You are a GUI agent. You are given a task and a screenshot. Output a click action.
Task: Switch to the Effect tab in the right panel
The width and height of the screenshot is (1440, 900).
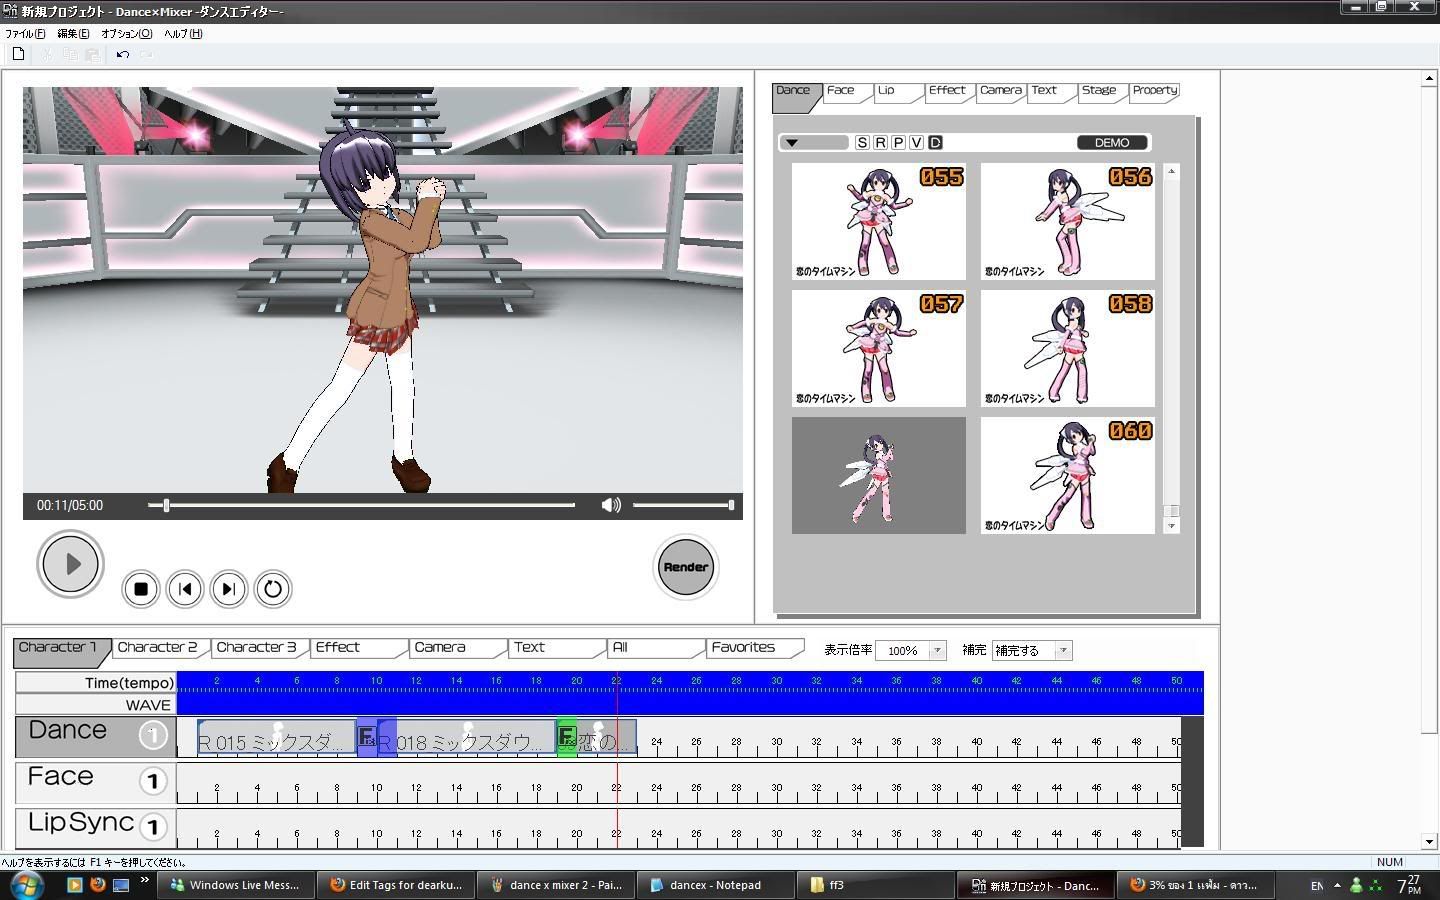[x=947, y=91]
